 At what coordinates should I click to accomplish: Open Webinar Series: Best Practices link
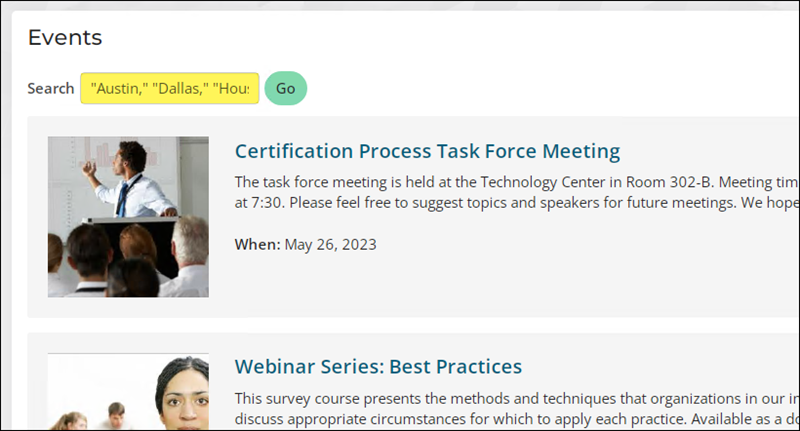[378, 367]
